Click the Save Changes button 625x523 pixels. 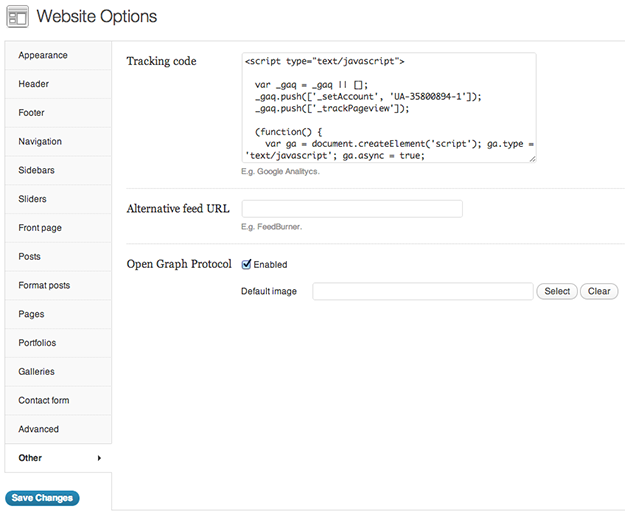(42, 498)
